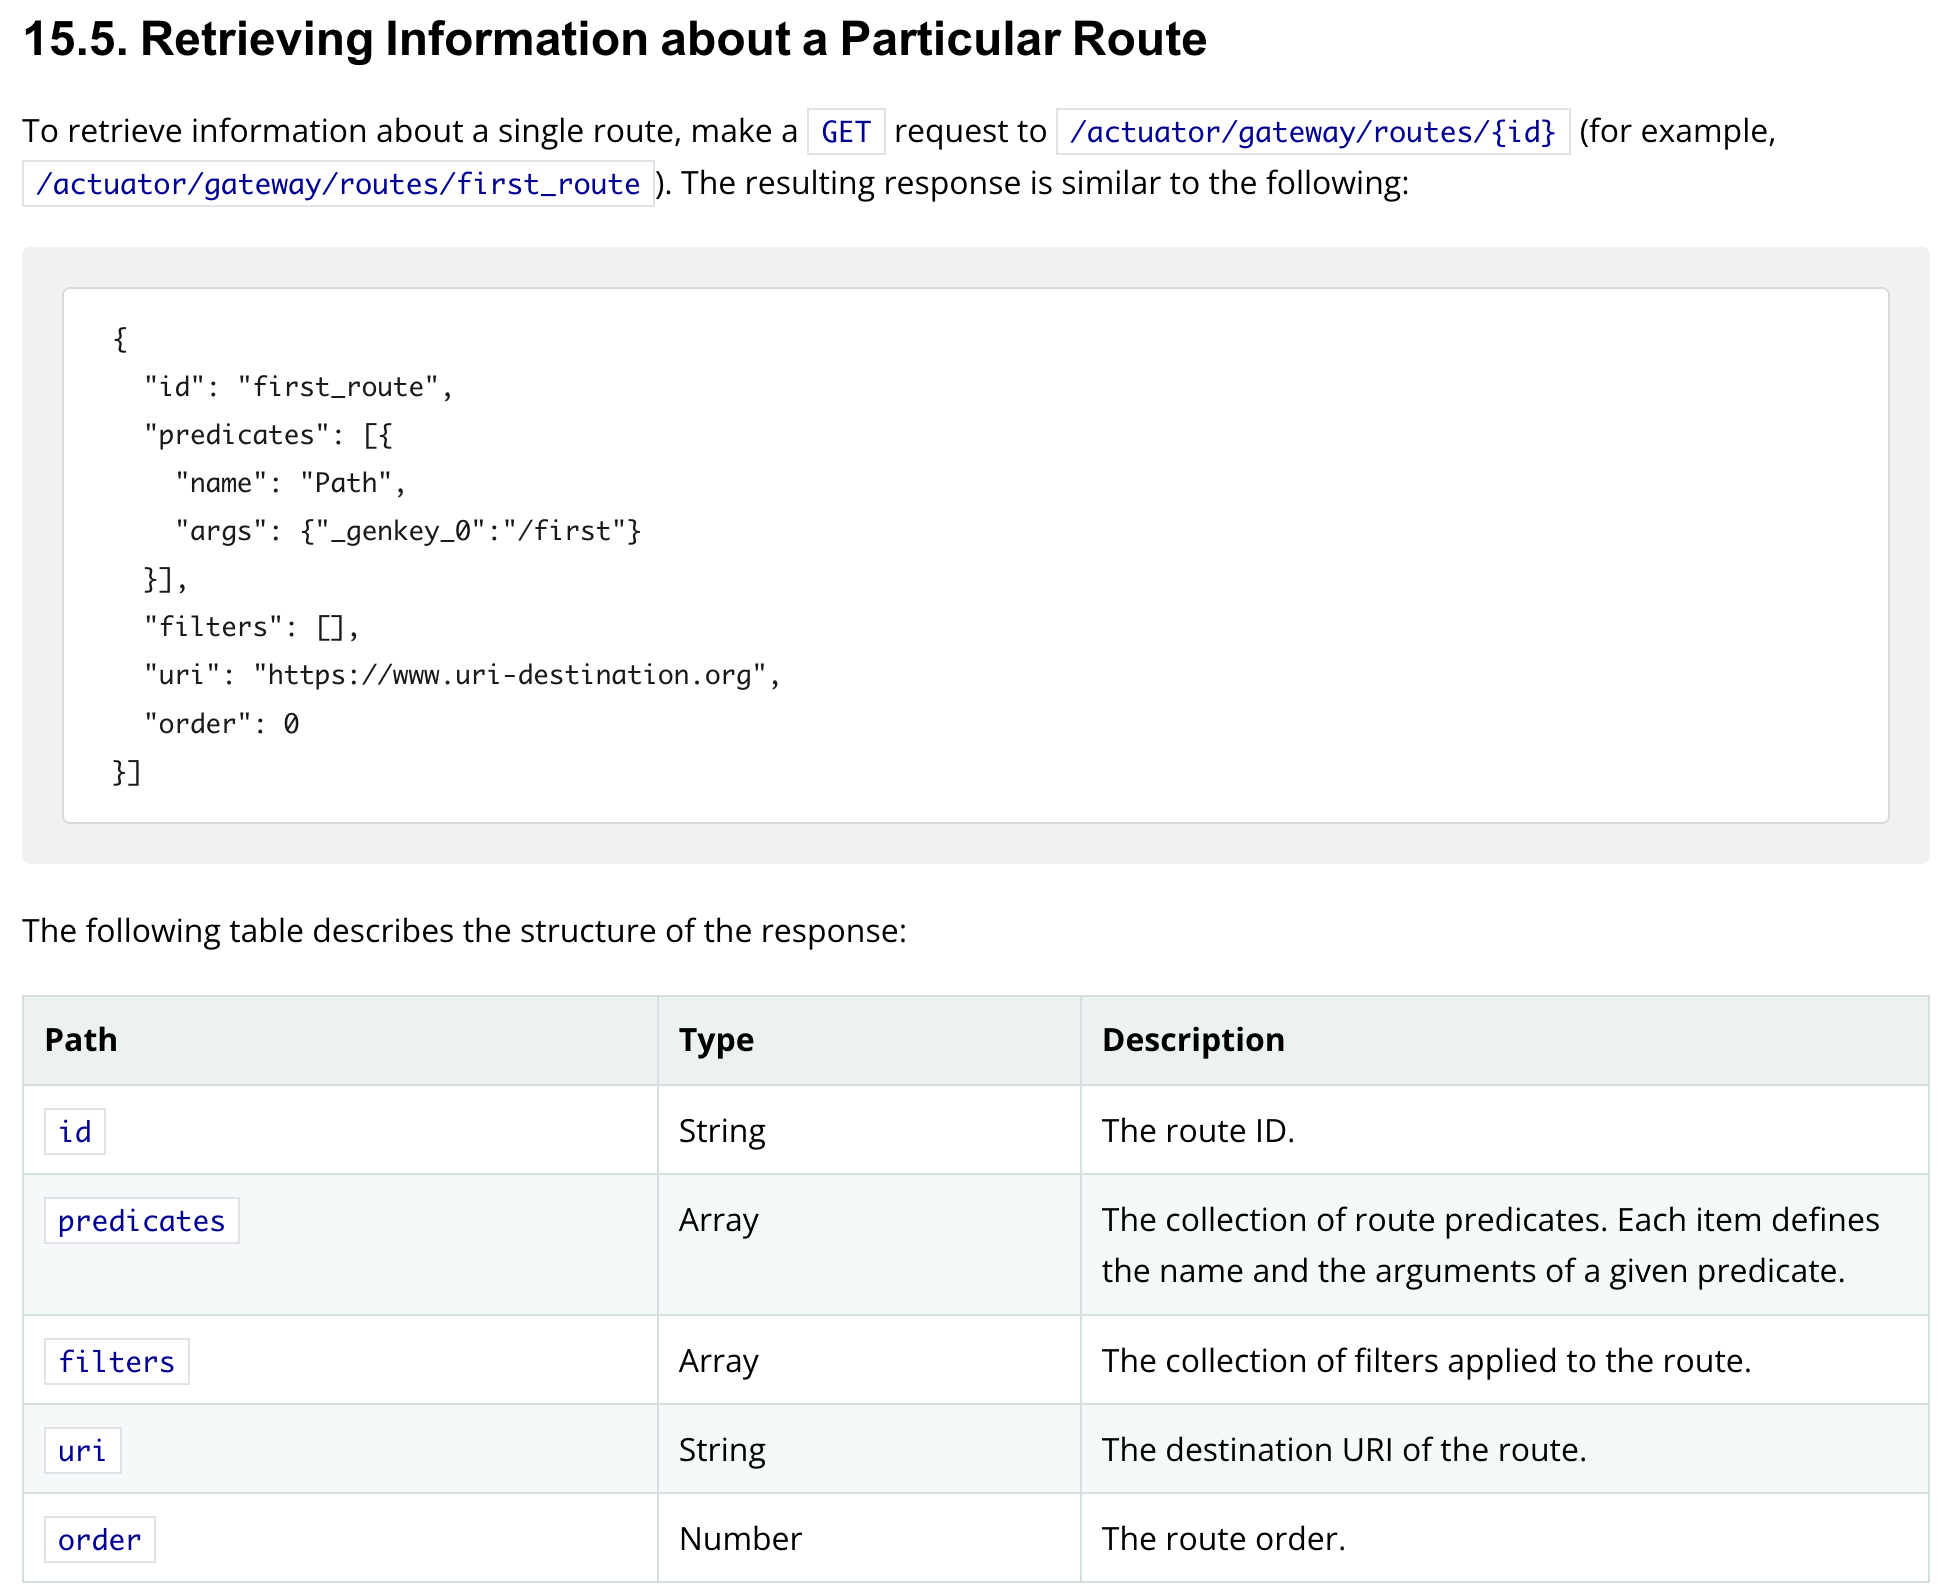This screenshot has width=1944, height=1594.
Task: Click the inline code "/actuator/gateway/routes/first_route"
Action: (338, 184)
